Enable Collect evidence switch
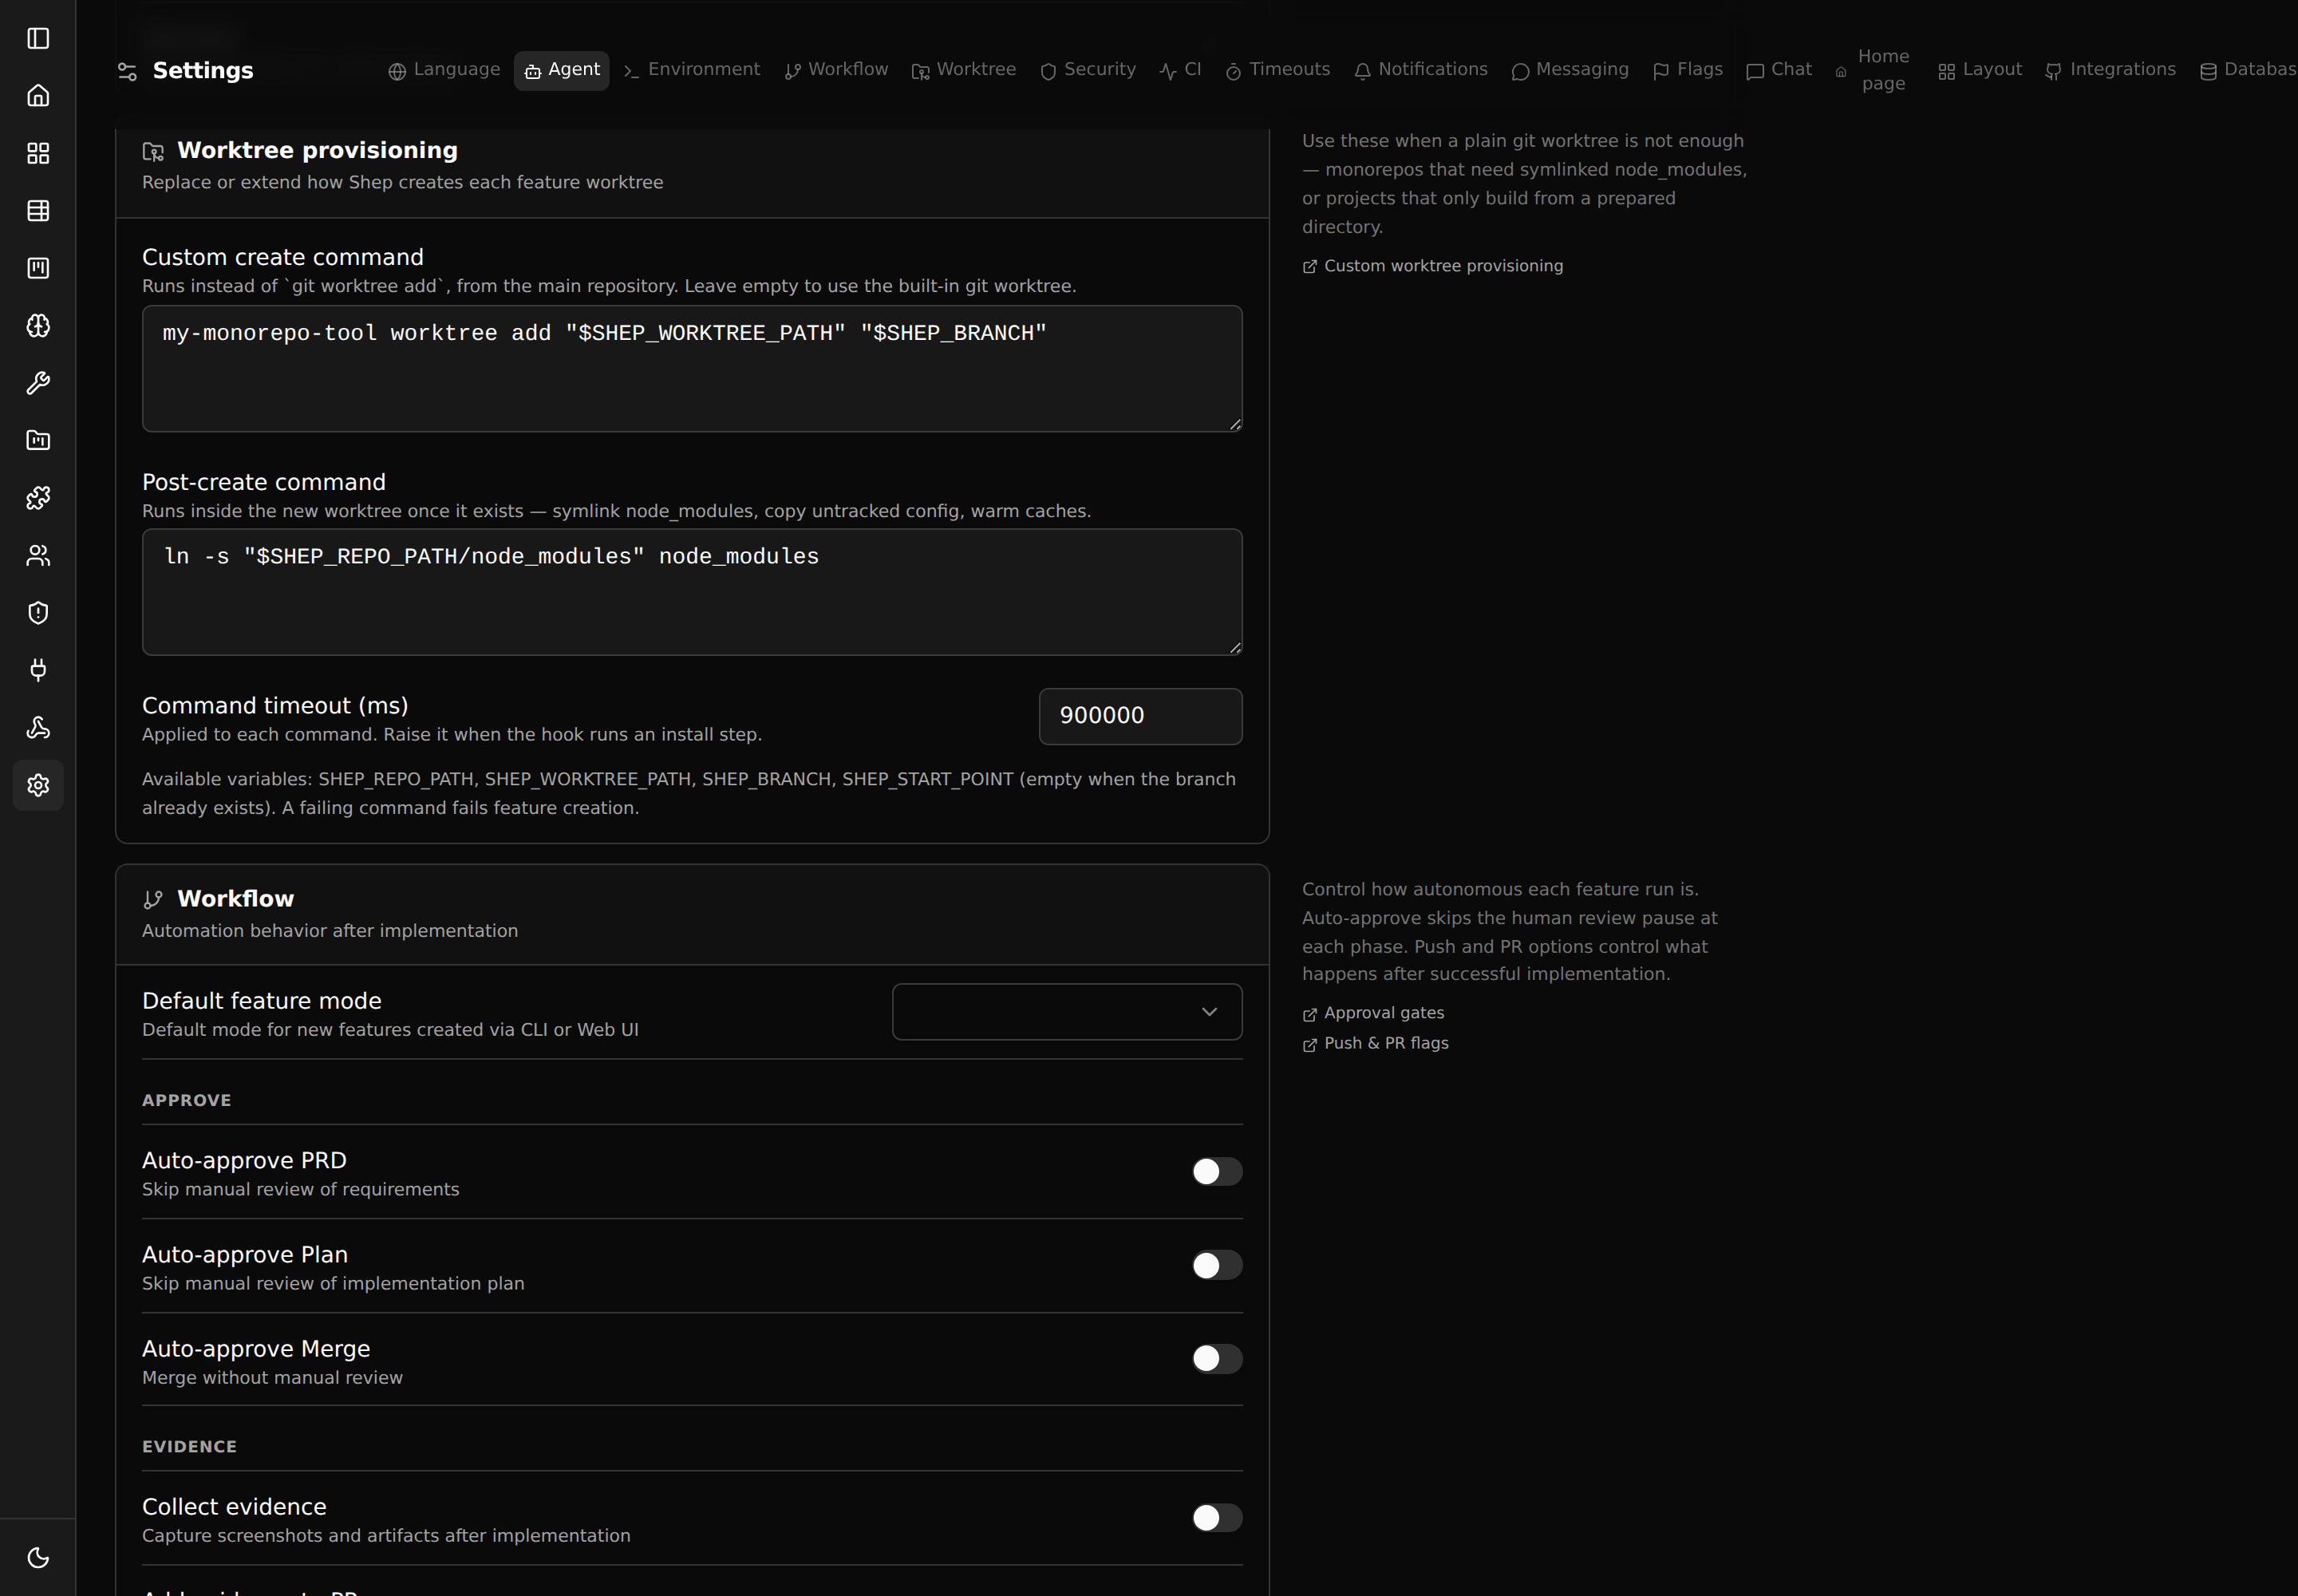Image resolution: width=2298 pixels, height=1596 pixels. click(x=1217, y=1518)
